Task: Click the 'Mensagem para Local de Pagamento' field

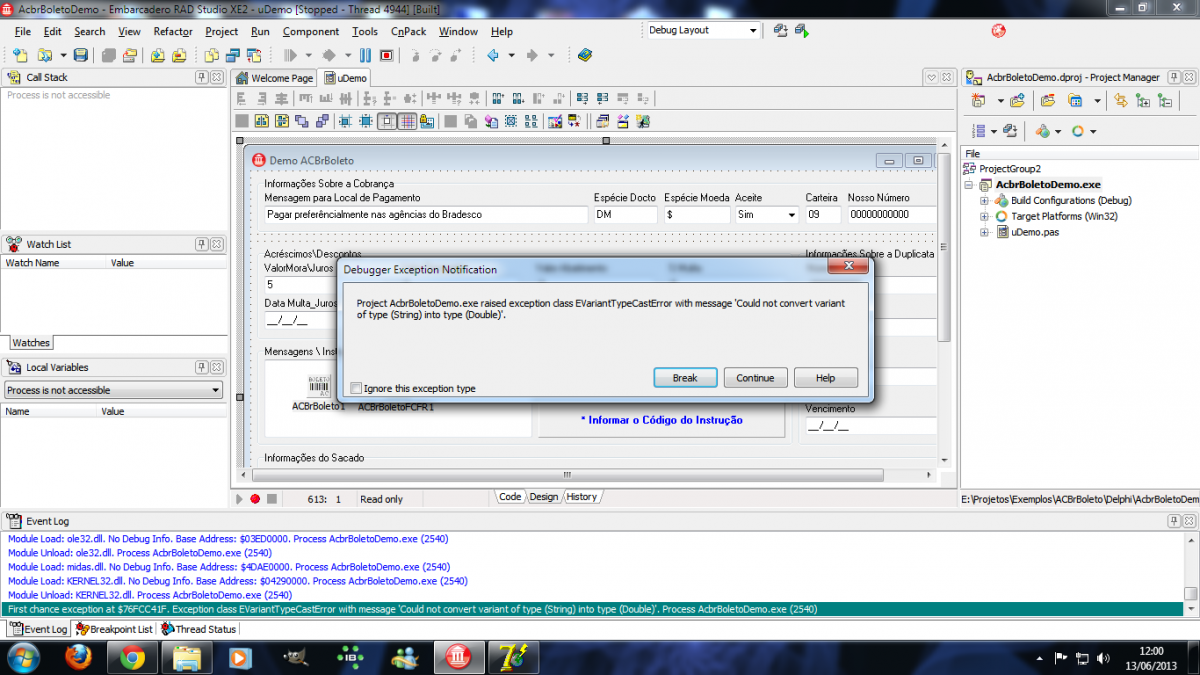Action: pos(426,214)
